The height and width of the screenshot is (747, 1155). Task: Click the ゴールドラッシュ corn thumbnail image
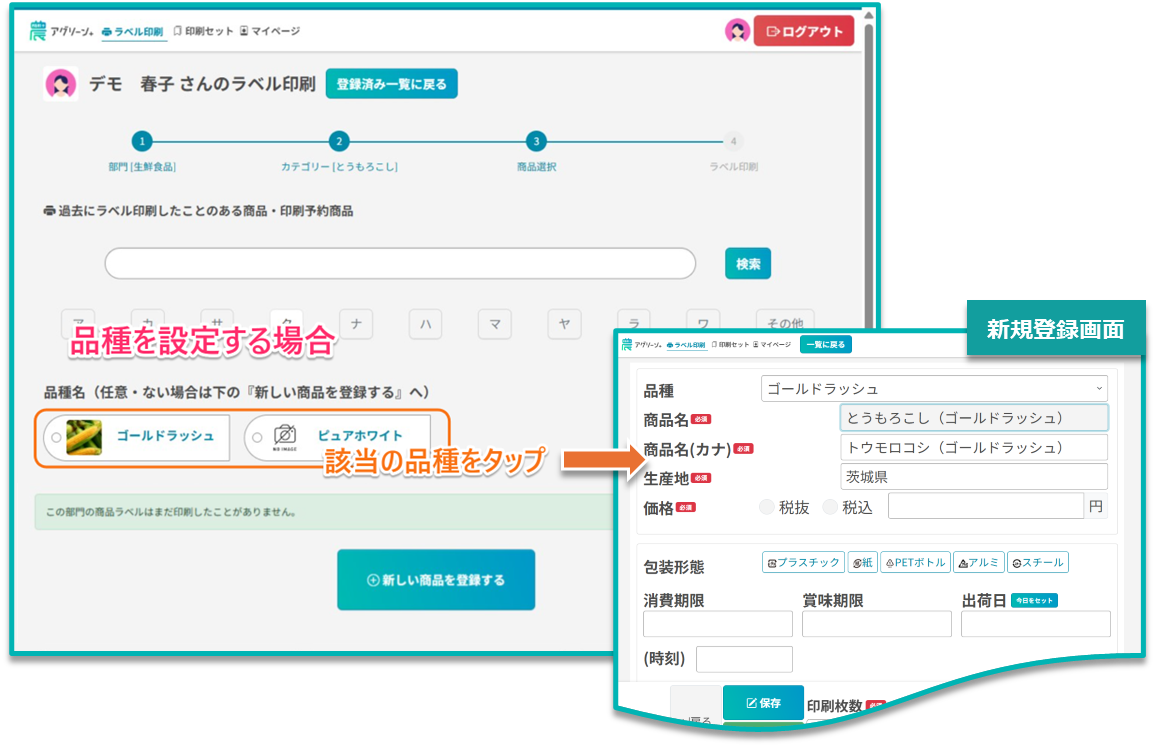click(x=84, y=437)
